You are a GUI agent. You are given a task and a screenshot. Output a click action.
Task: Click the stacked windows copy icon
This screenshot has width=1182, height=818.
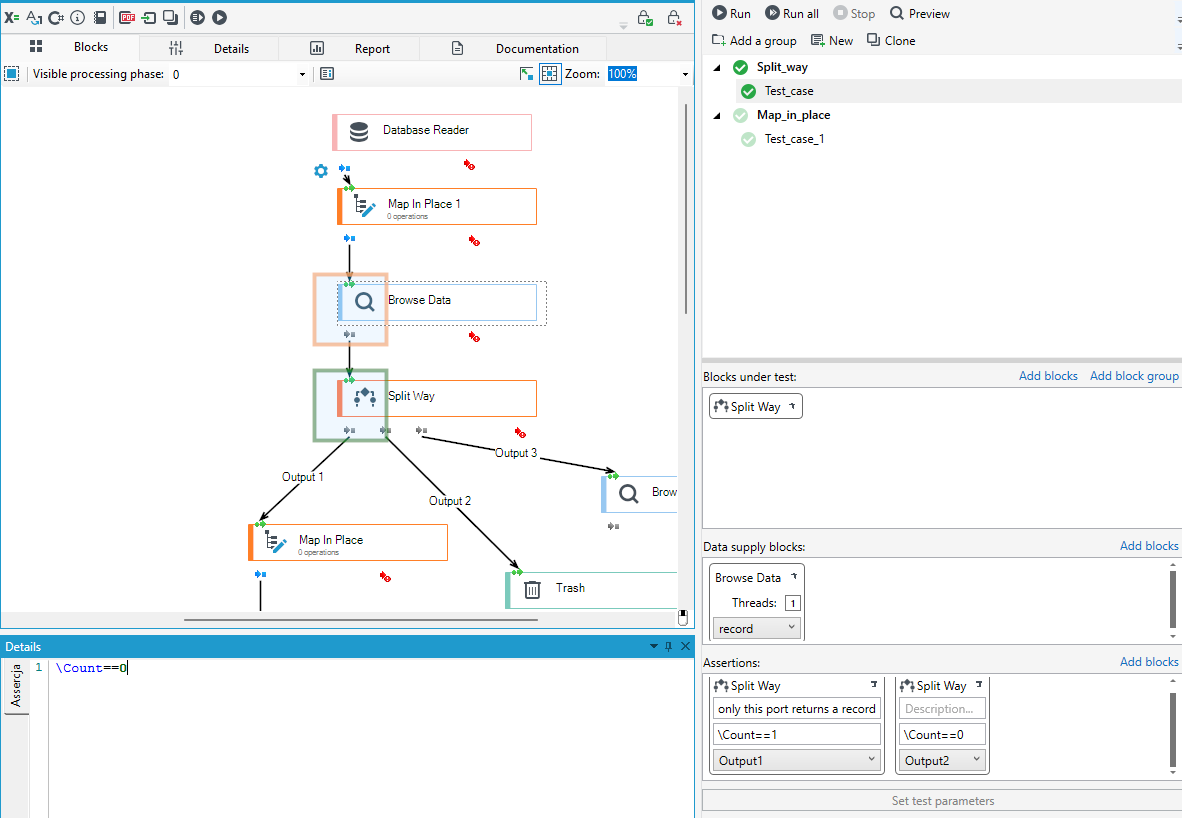click(171, 17)
